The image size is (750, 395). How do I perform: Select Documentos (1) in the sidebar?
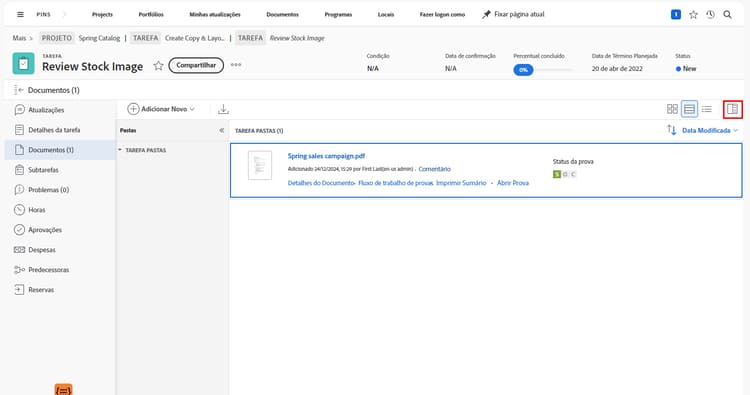click(60, 150)
